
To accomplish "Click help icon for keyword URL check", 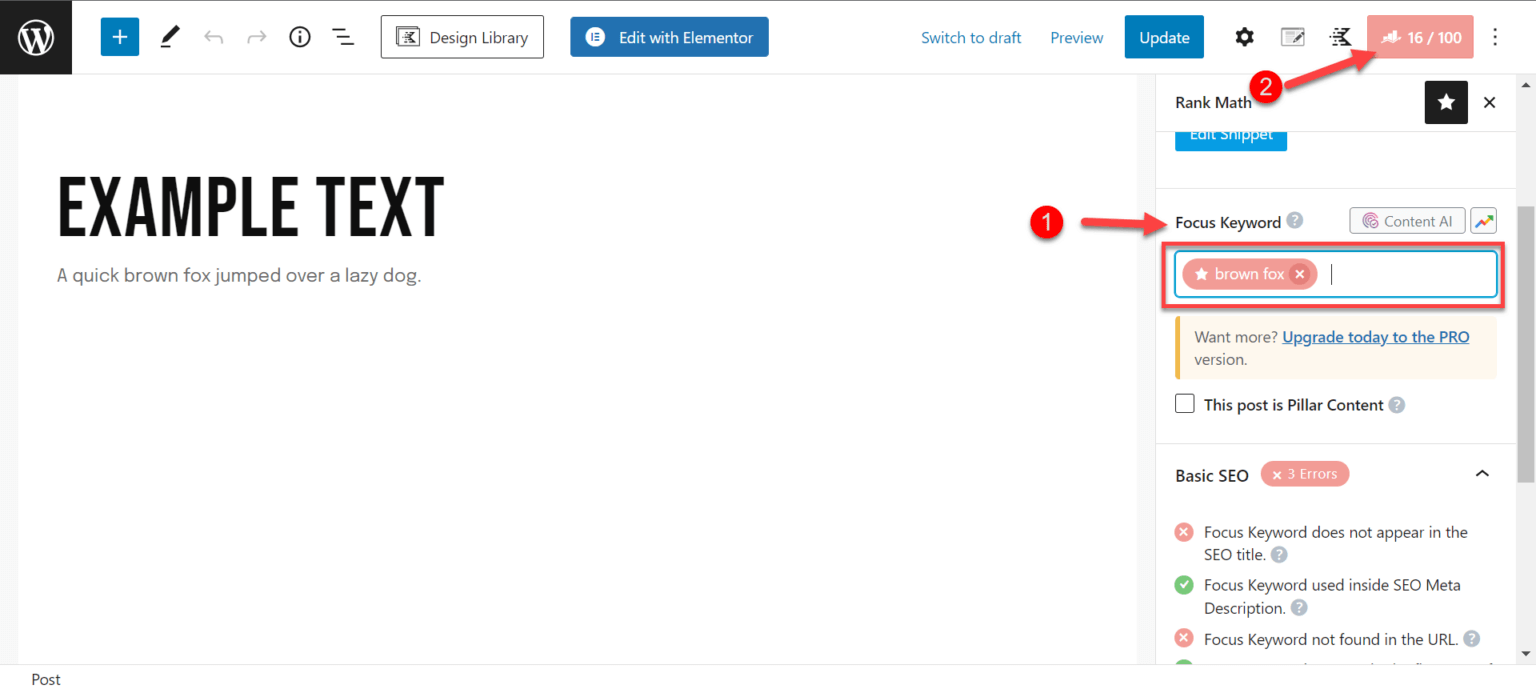I will tap(1472, 639).
